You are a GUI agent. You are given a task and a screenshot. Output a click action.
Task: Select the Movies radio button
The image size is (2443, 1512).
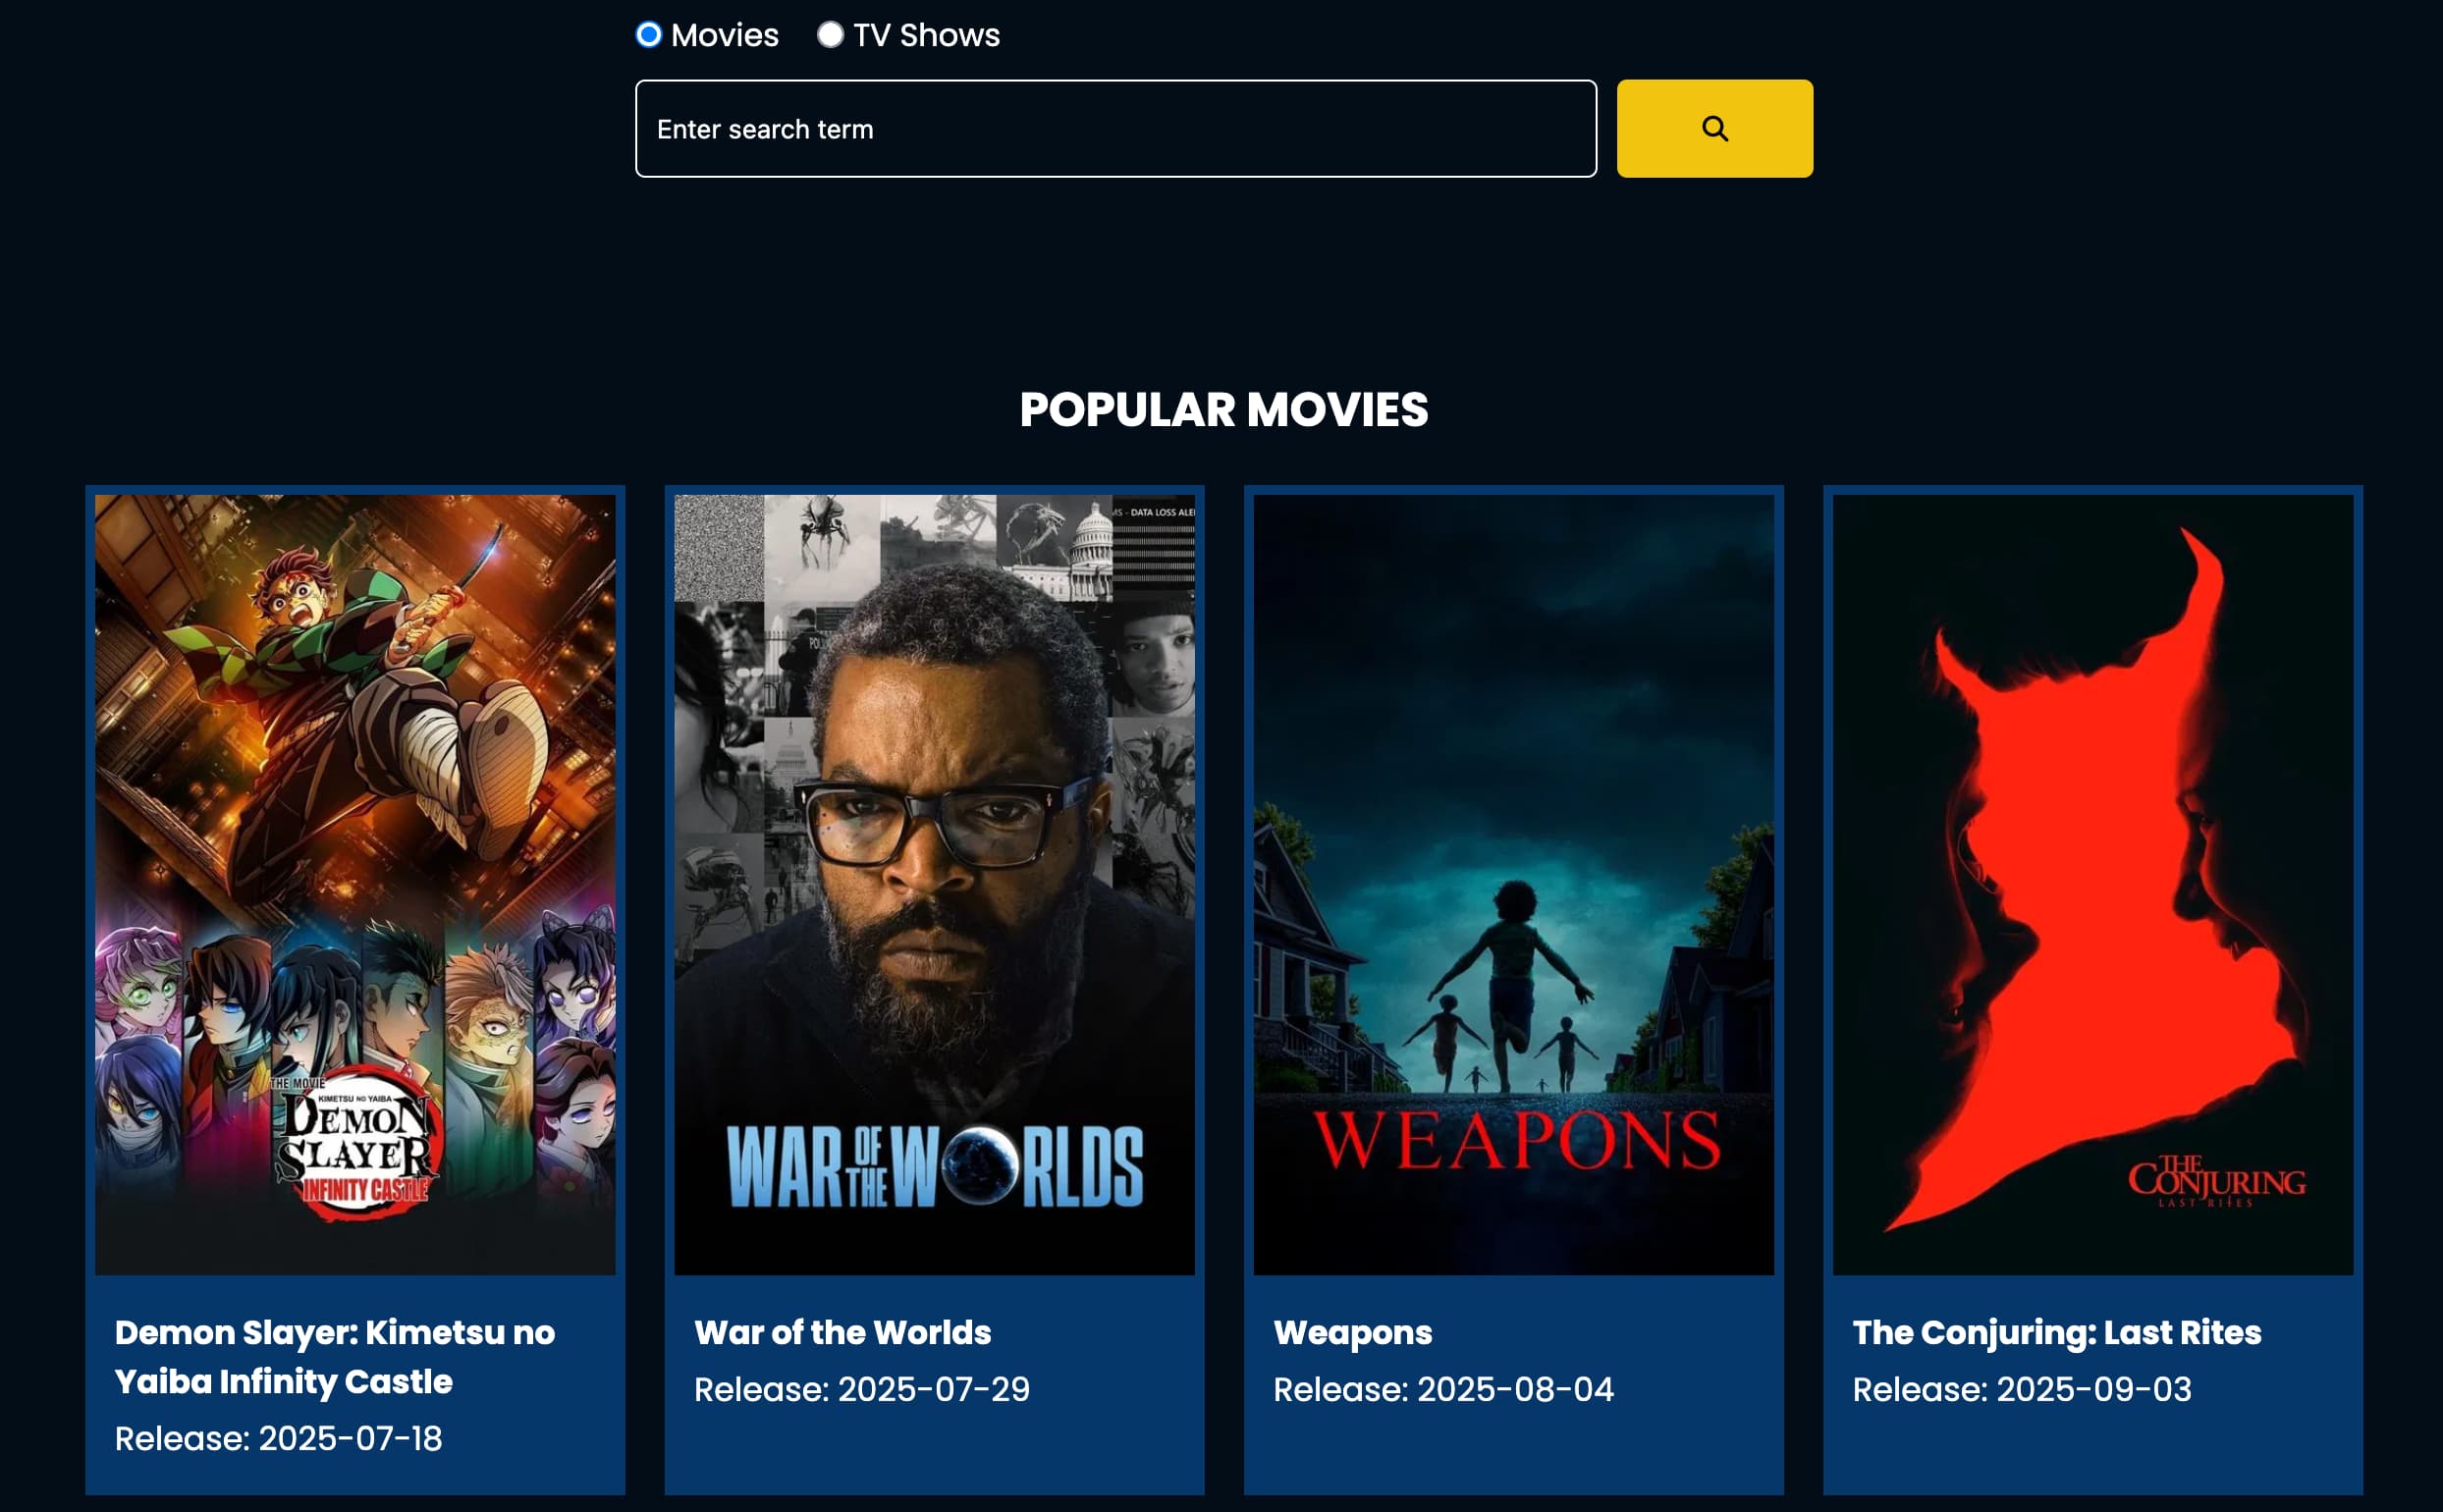tap(648, 34)
